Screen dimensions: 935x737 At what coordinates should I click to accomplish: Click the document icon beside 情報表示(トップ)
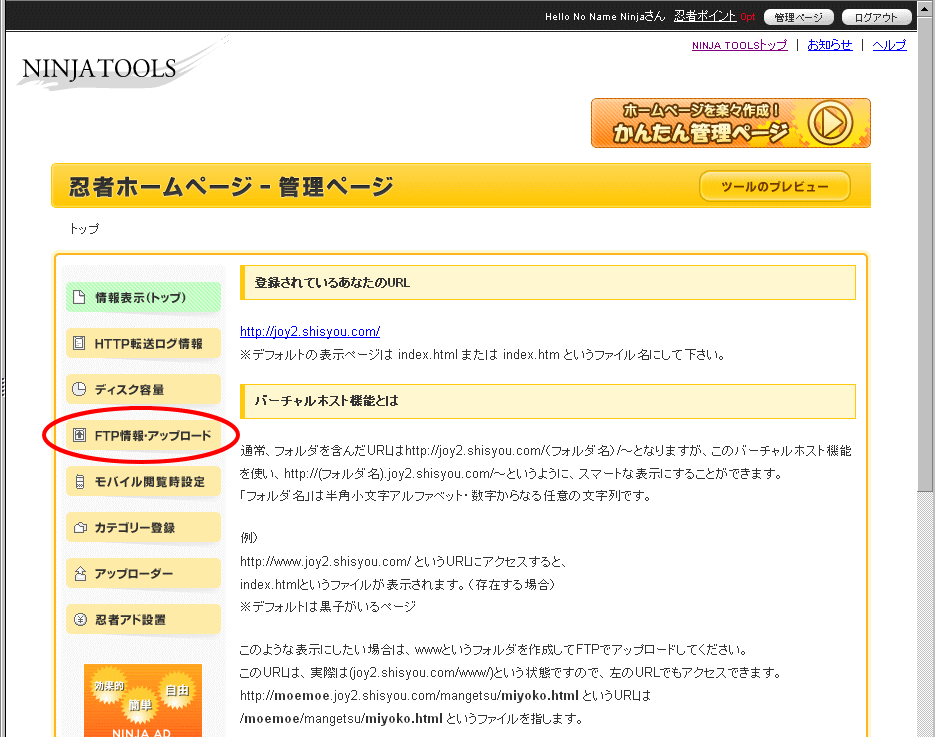[79, 297]
